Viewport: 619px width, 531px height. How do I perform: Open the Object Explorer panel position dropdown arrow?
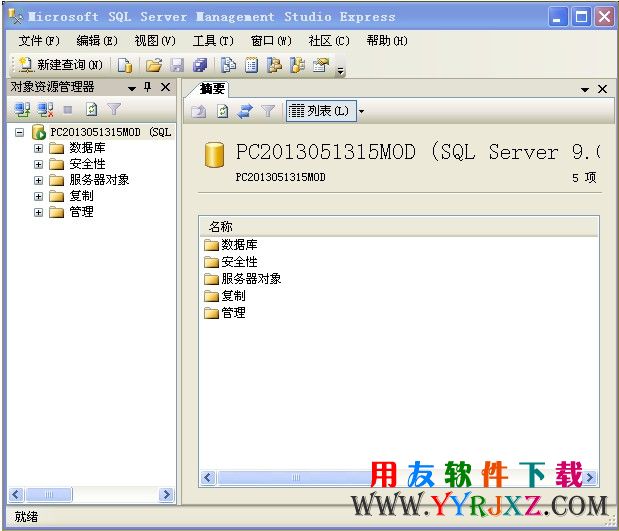click(x=132, y=88)
